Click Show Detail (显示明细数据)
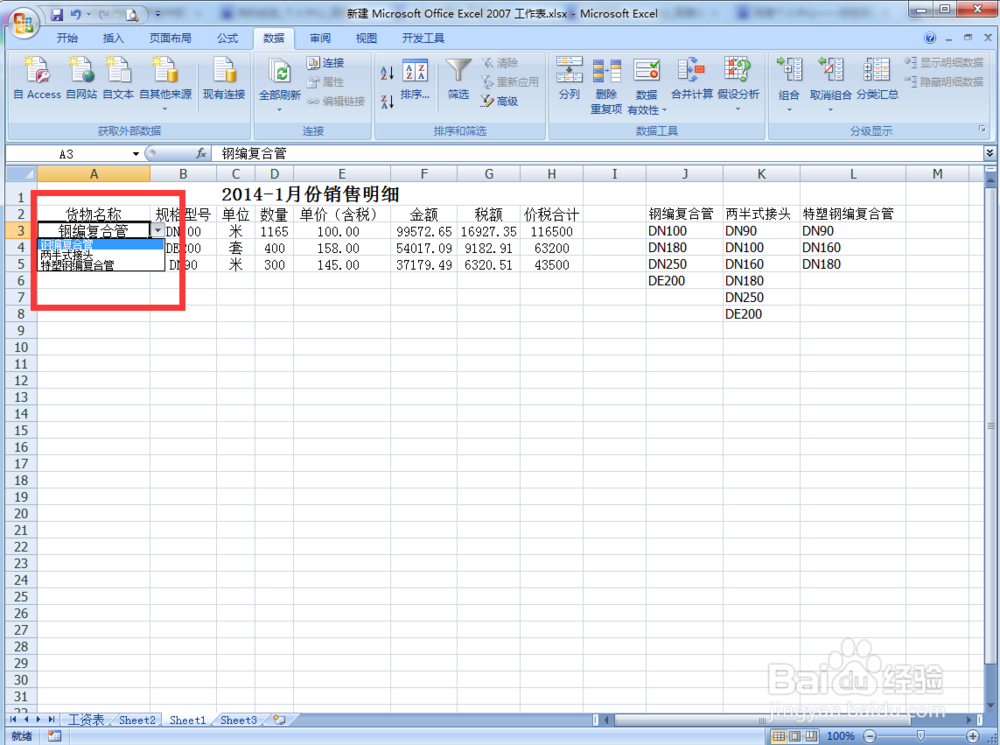 tap(944, 63)
